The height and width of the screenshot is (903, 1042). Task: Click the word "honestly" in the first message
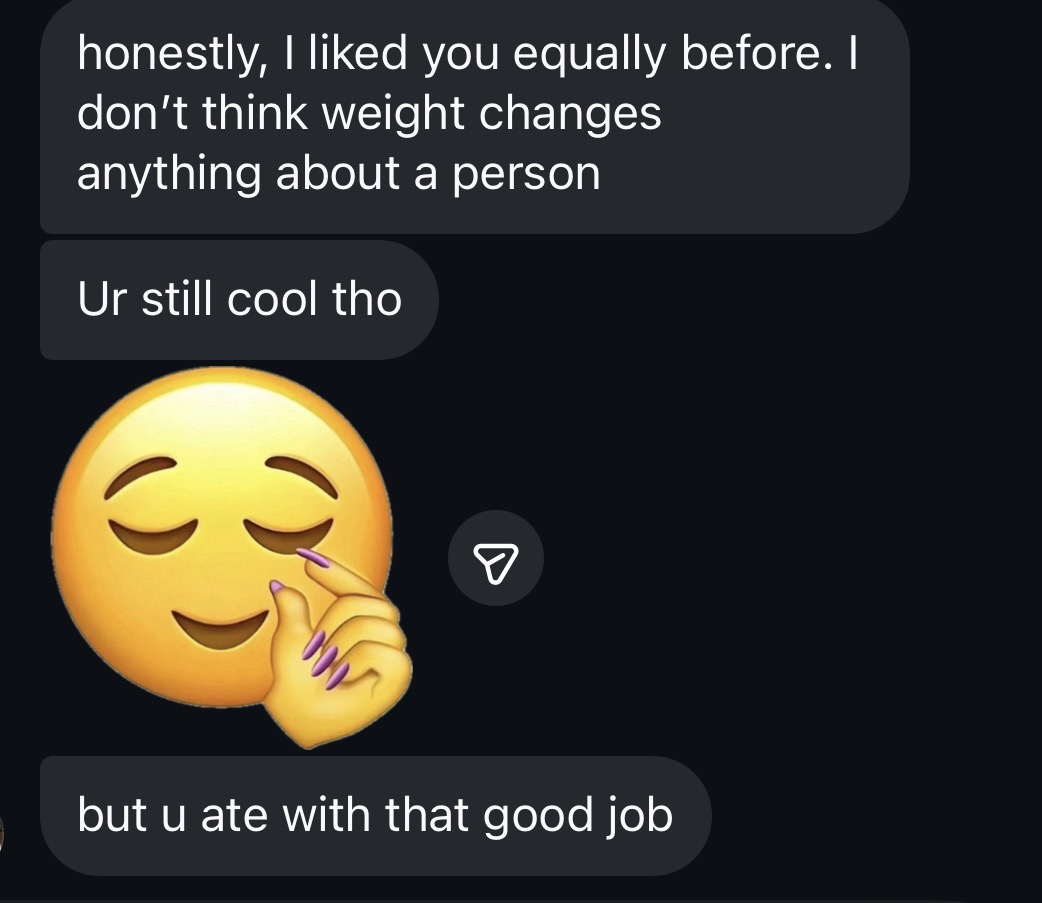(x=159, y=57)
